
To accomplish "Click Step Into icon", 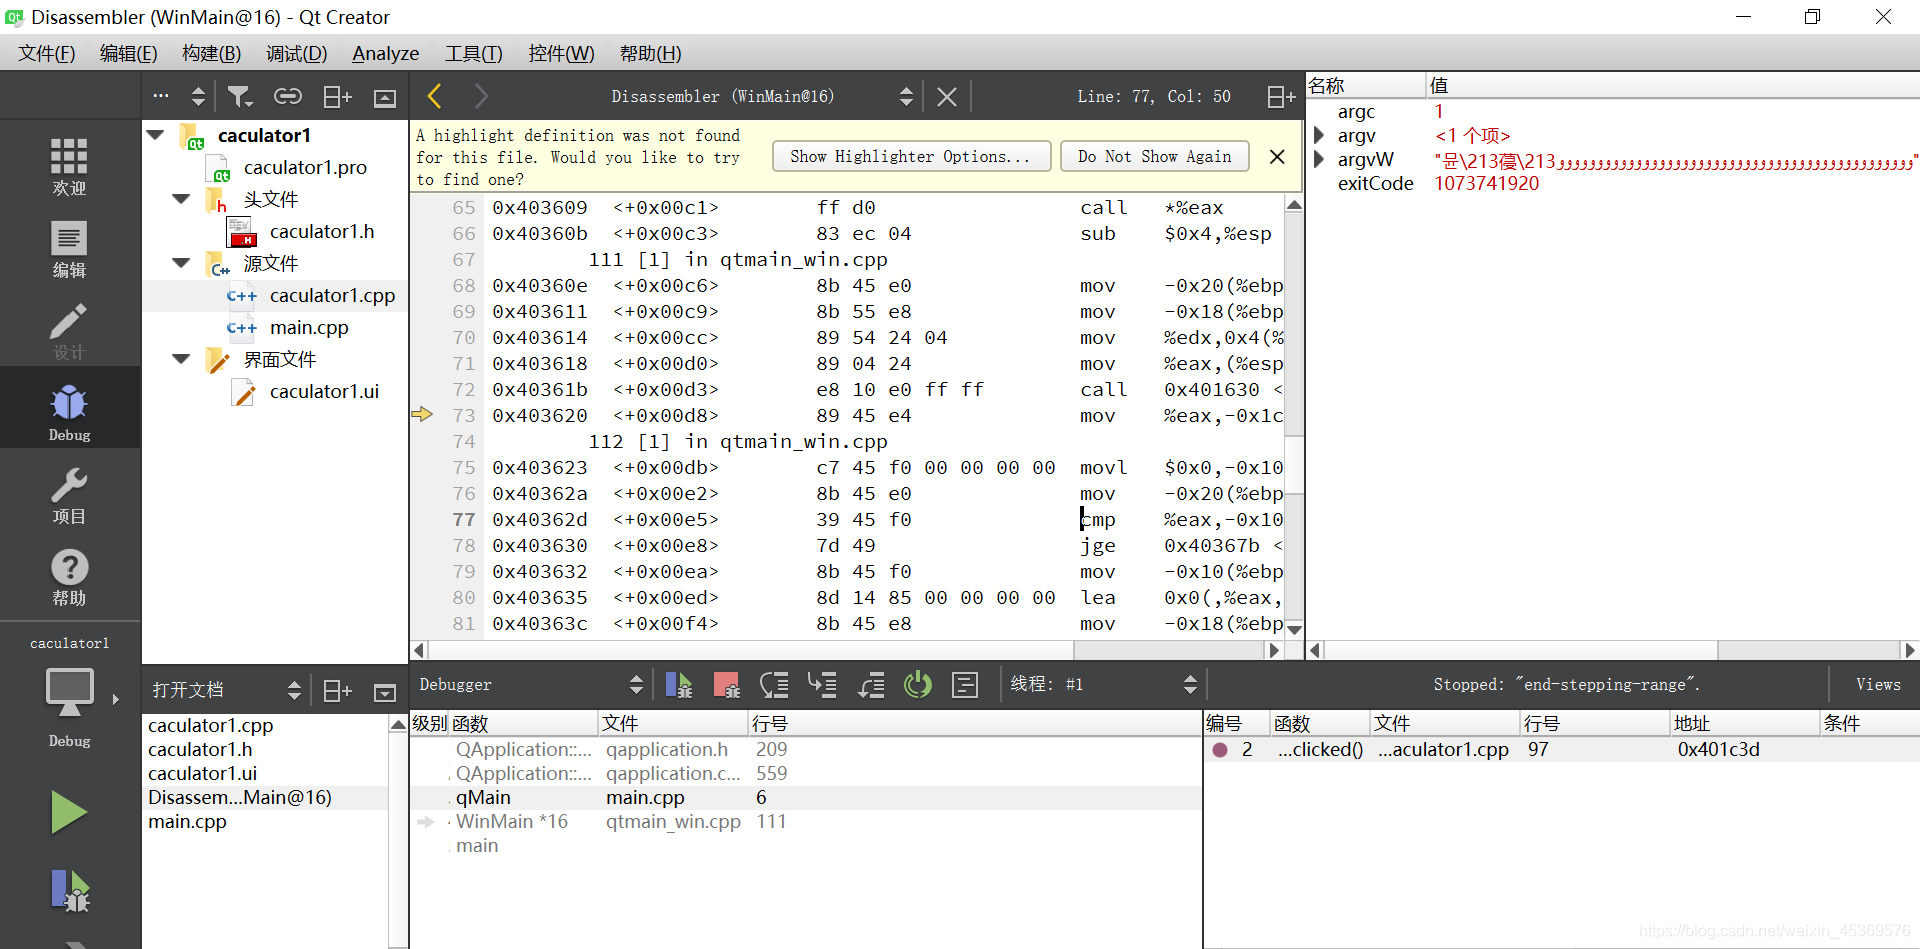I will pos(823,685).
